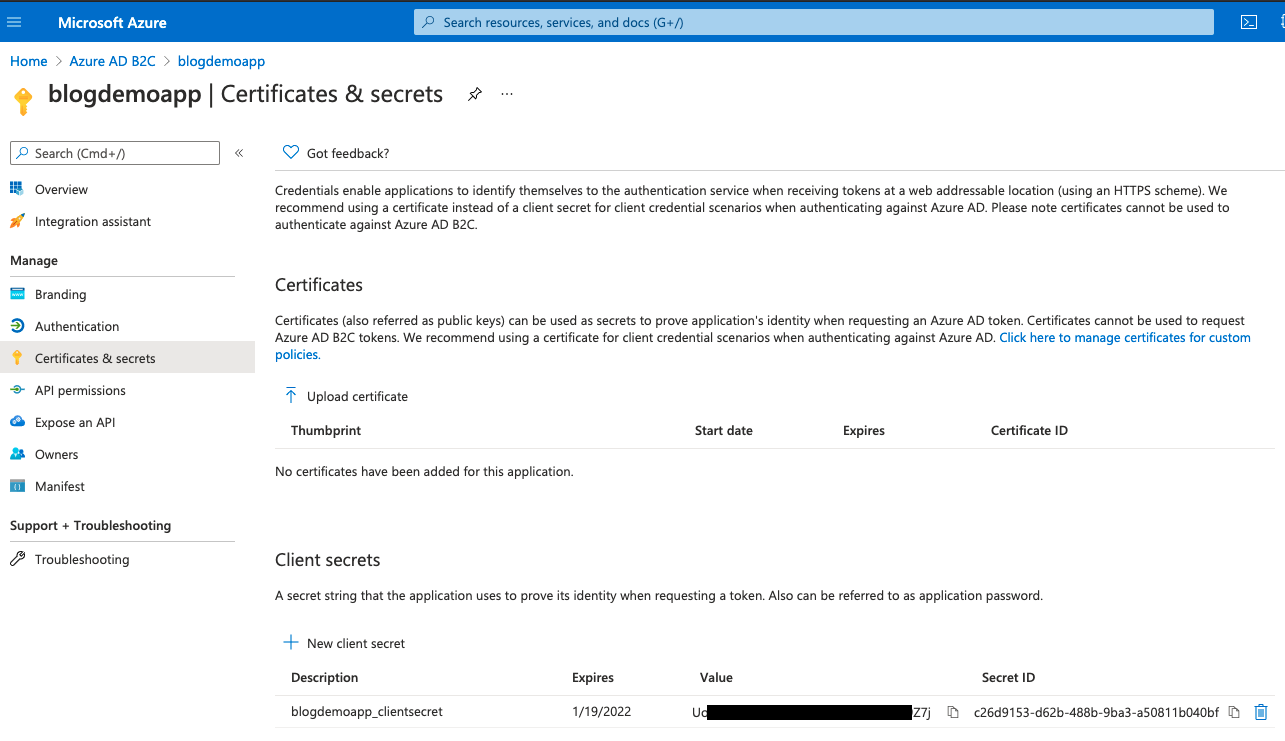Click the Certificates section heading
The height and width of the screenshot is (741, 1285).
point(319,285)
